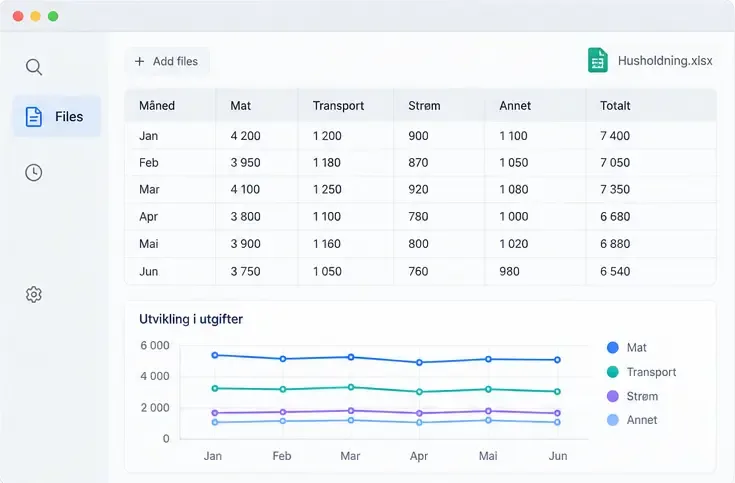735x483 pixels.
Task: Click the red close window button
Action: click(18, 16)
